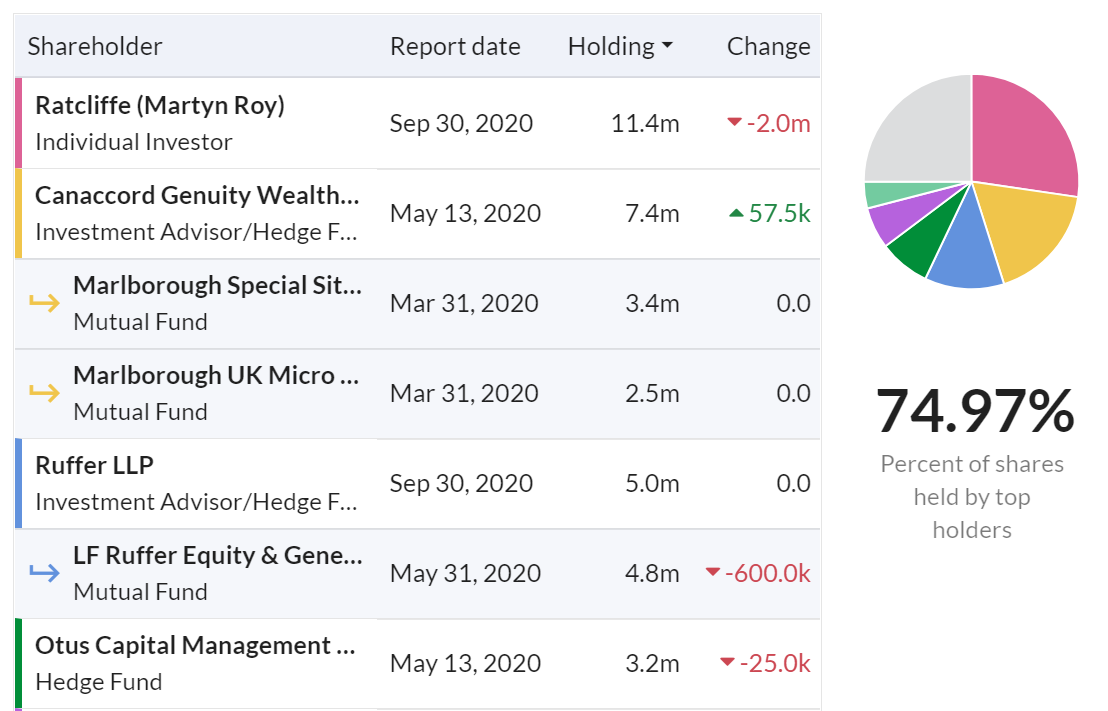This screenshot has width=1108, height=711.
Task: Sort by the Holding column dropdown arrow
Action: 667,47
